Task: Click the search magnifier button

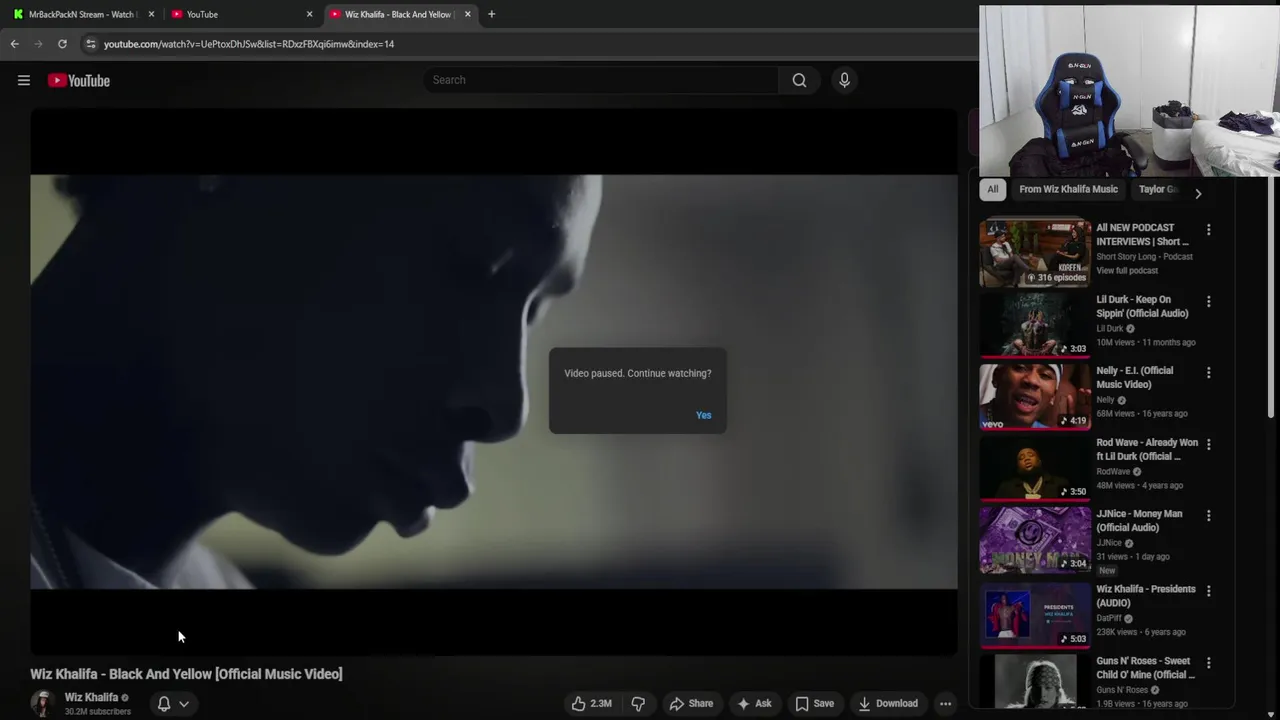Action: (799, 80)
